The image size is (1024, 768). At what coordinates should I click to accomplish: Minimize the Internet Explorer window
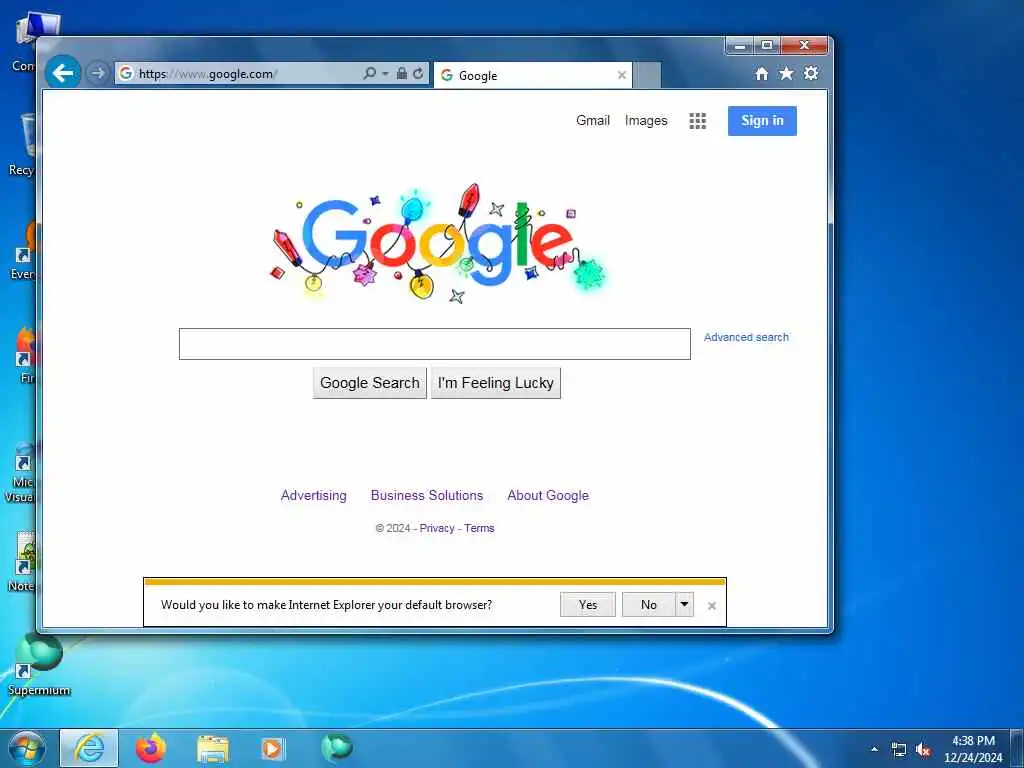point(740,46)
